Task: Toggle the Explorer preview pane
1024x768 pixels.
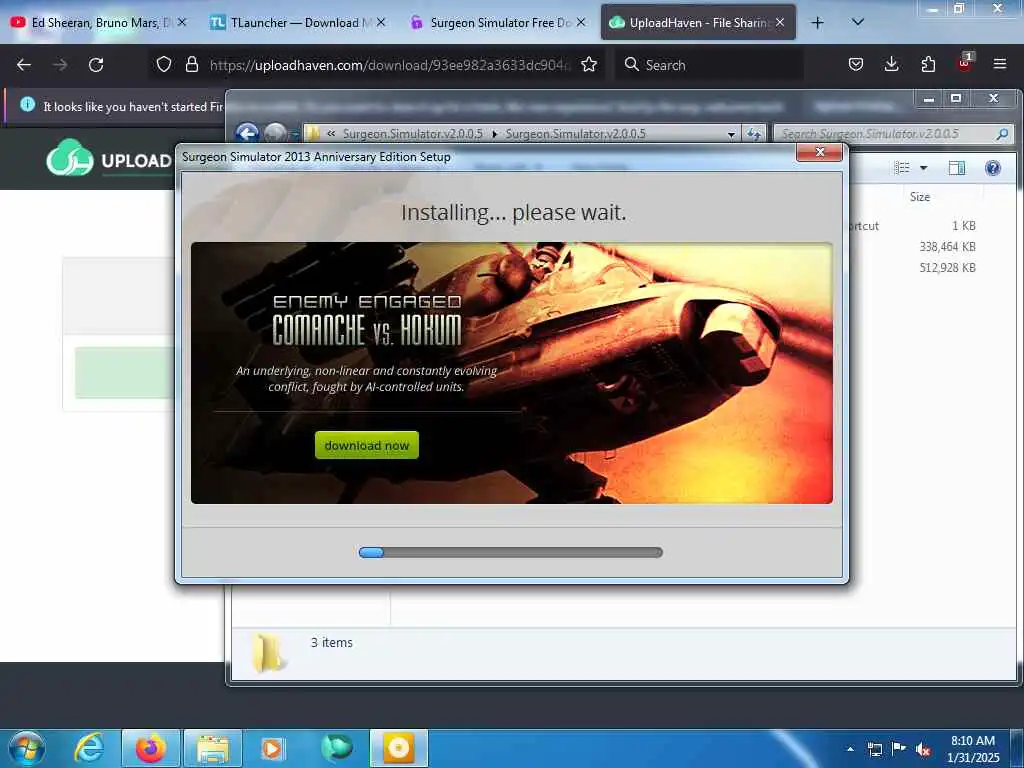Action: (957, 168)
